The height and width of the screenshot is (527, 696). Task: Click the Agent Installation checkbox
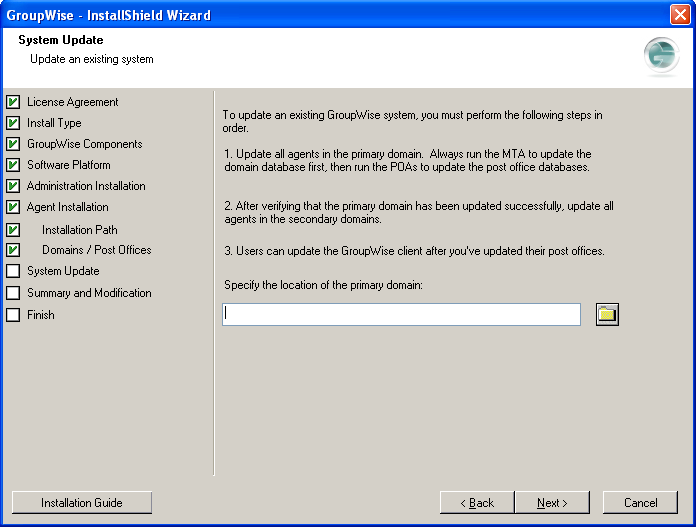tap(13, 207)
